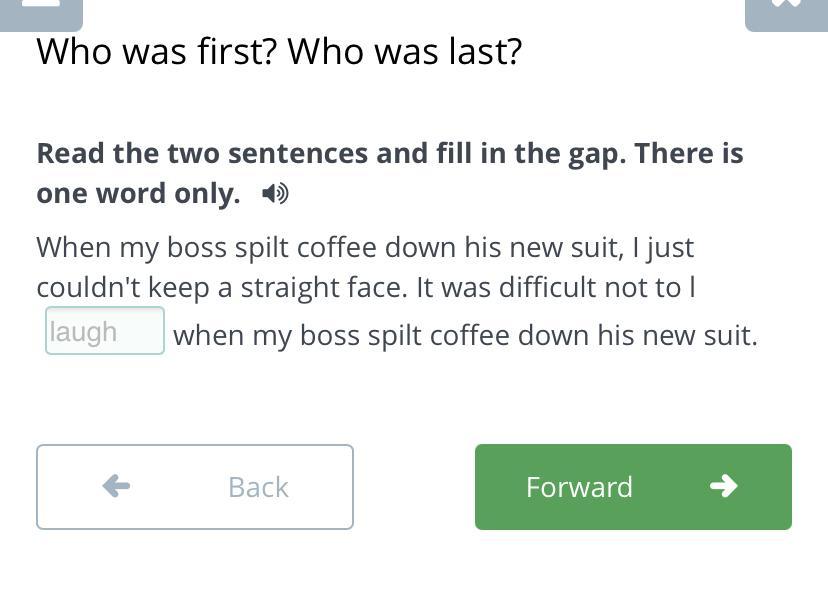Click text 'when my boss spilt coffee' after gap
This screenshot has height=614, width=828.
pos(327,335)
